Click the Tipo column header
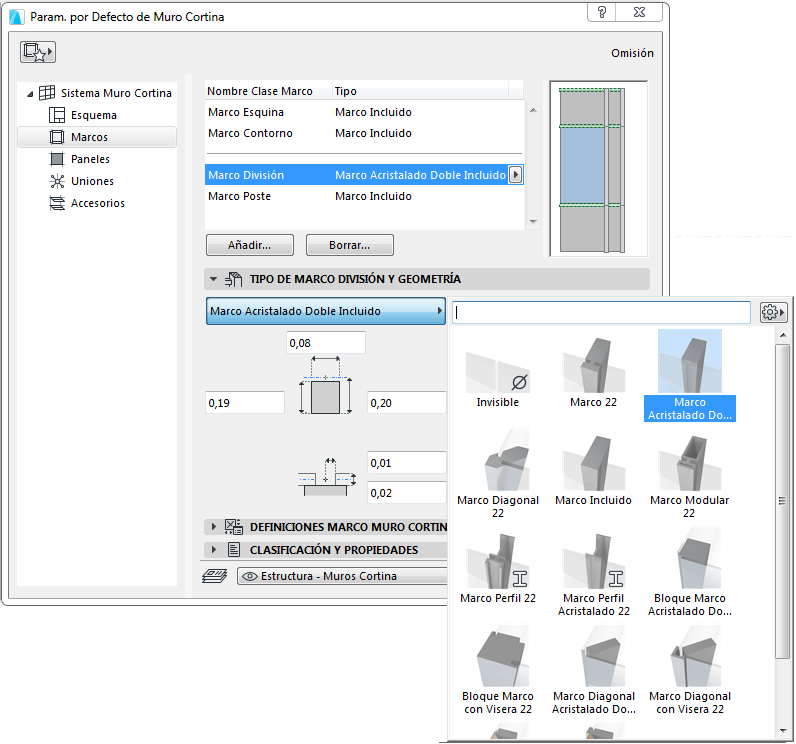Viewport: 796px width, 744px height. (x=420, y=91)
